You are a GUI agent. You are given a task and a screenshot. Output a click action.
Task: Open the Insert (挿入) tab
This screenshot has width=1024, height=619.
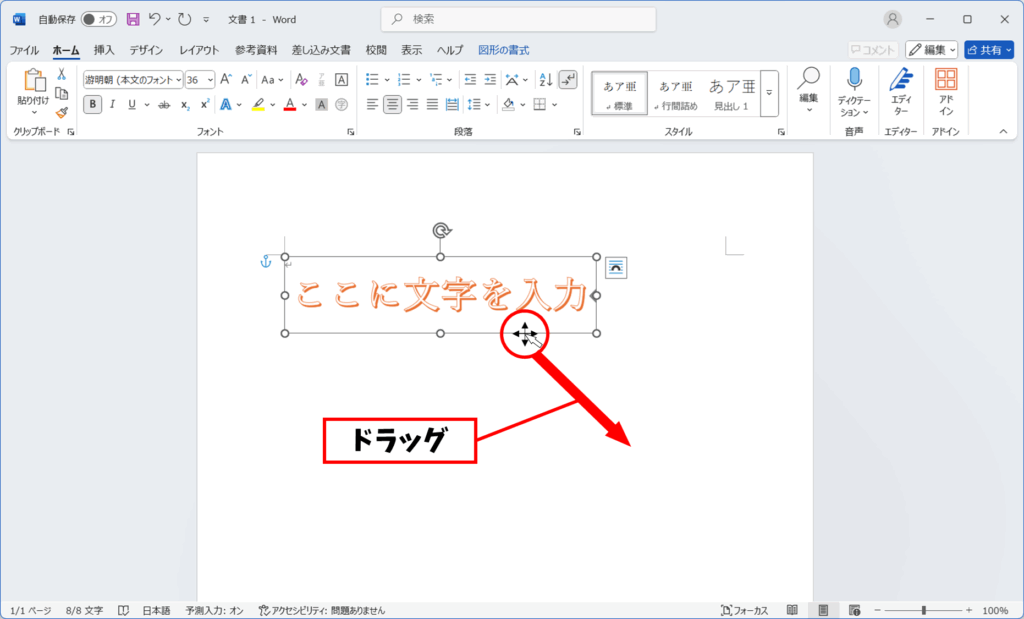pyautogui.click(x=104, y=50)
